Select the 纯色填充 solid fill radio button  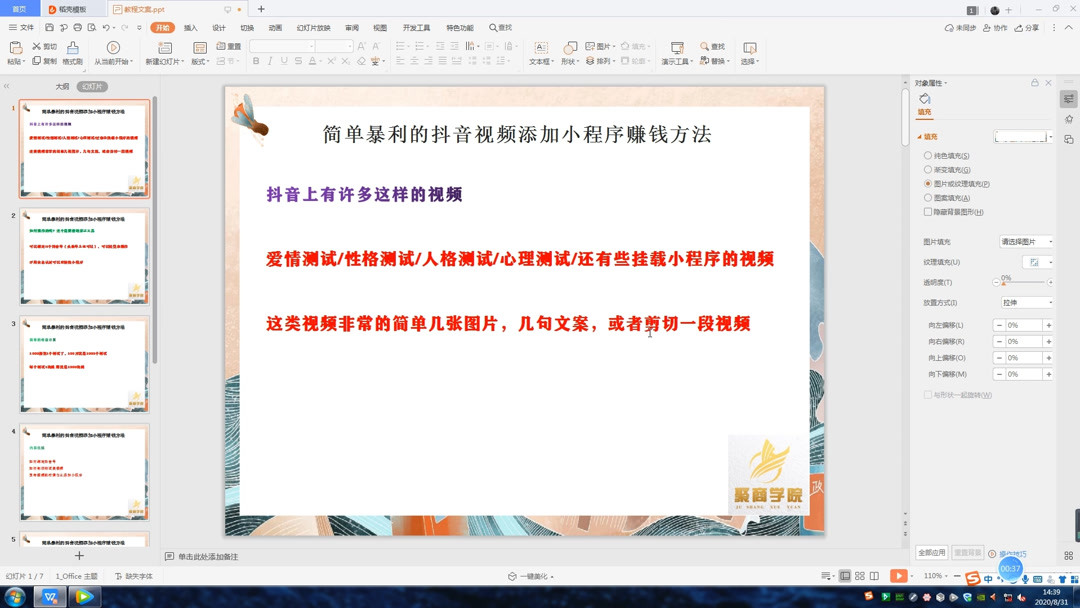pos(927,155)
